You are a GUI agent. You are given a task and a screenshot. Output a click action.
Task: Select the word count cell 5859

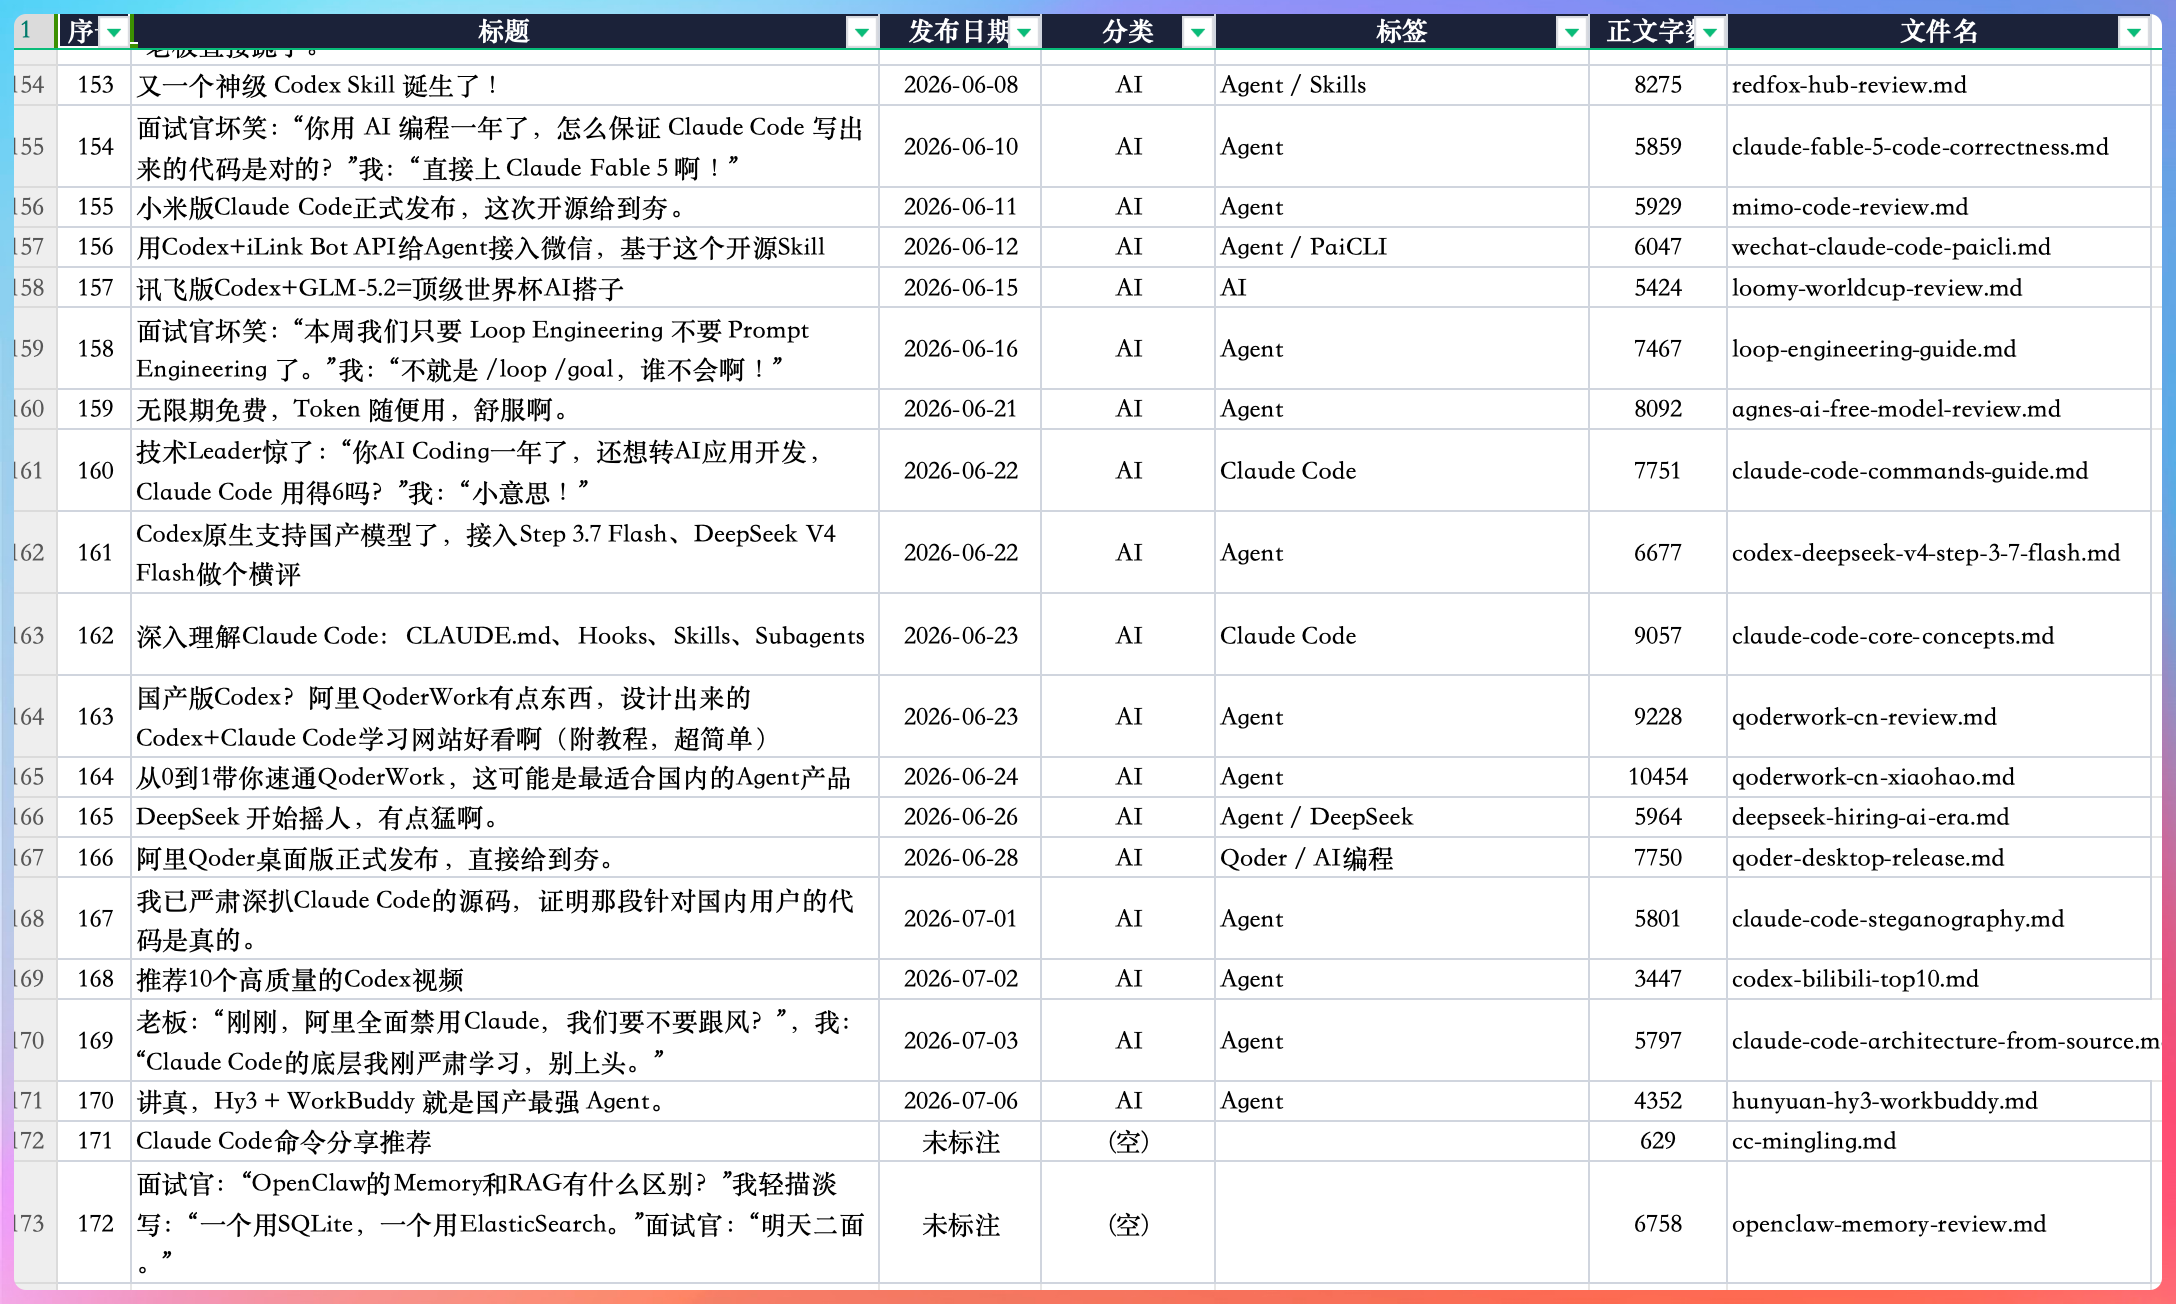pos(1658,147)
